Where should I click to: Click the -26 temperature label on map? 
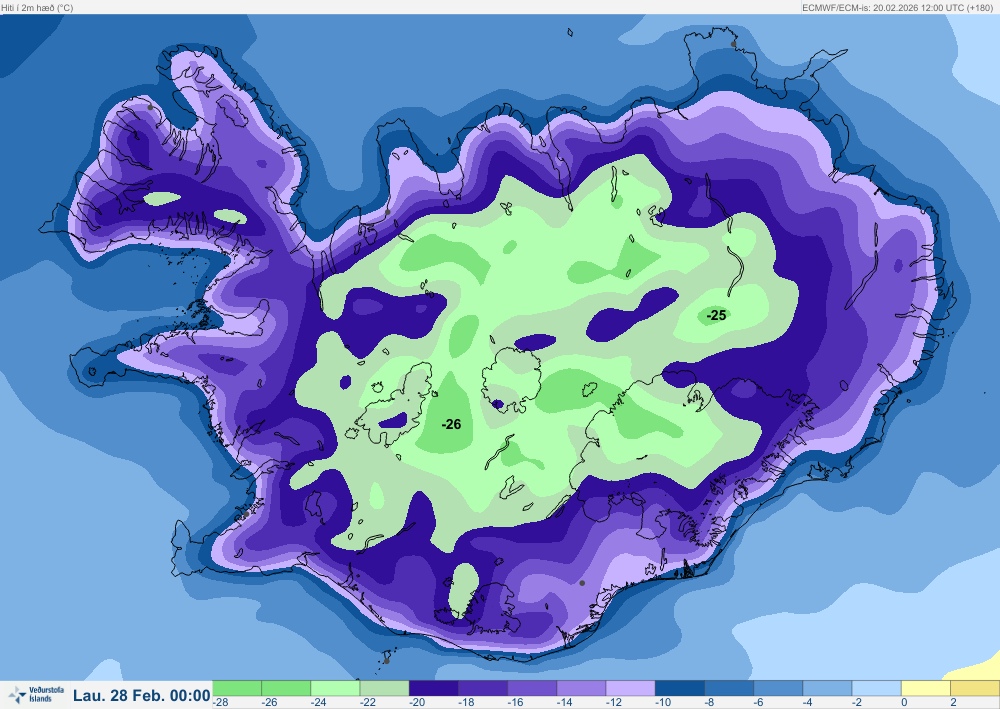452,424
